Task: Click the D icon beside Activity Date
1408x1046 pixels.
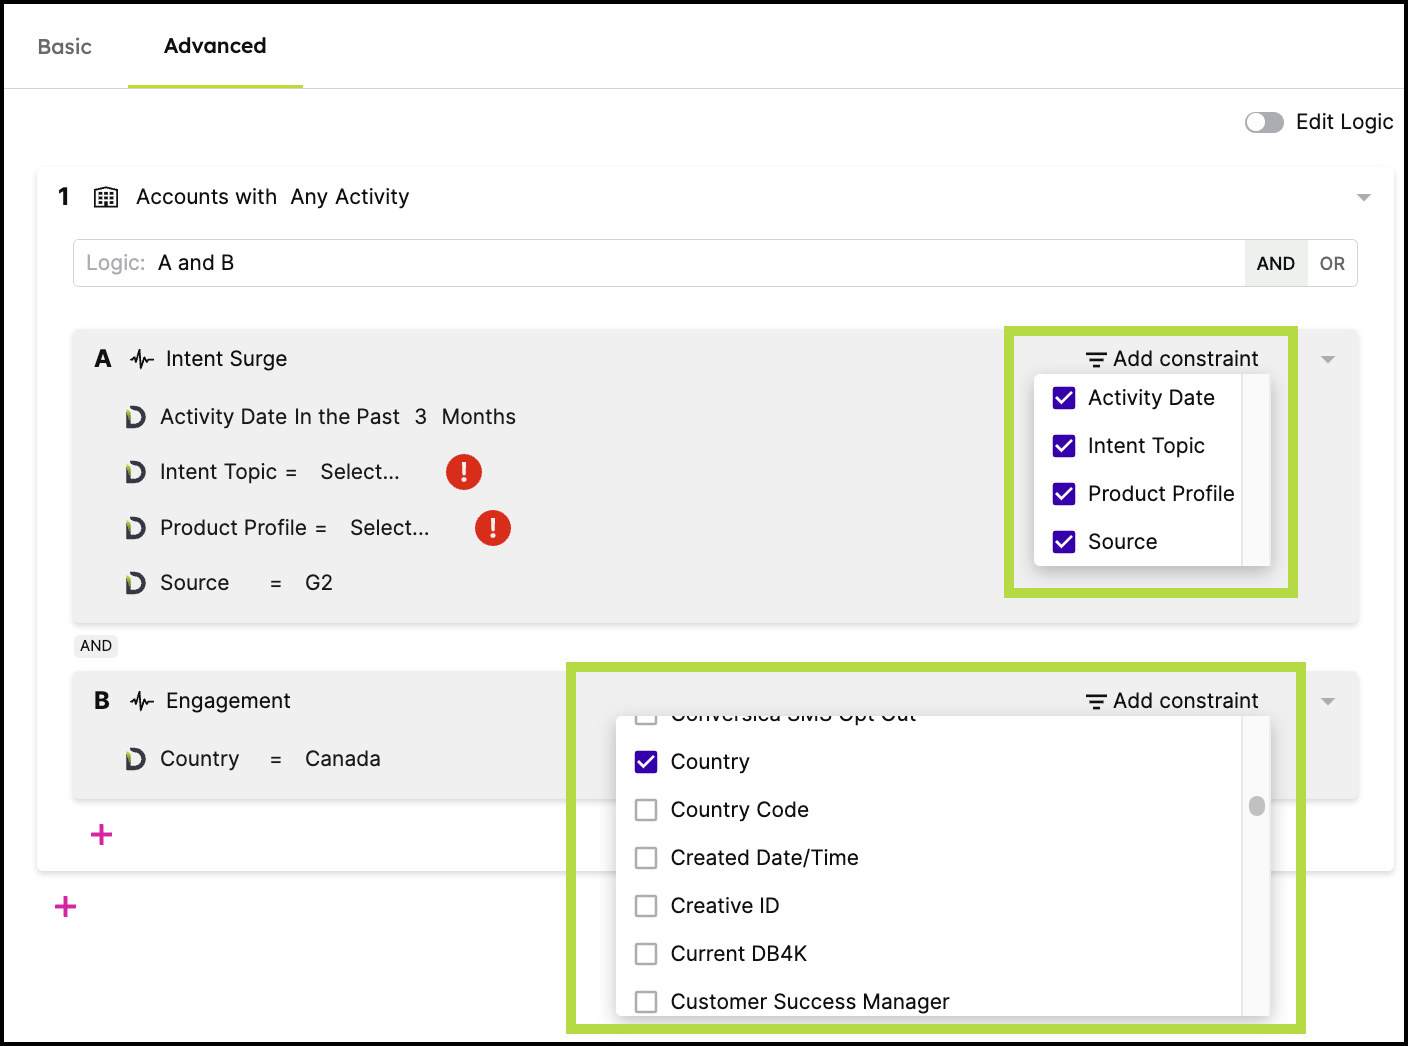Action: tap(135, 417)
